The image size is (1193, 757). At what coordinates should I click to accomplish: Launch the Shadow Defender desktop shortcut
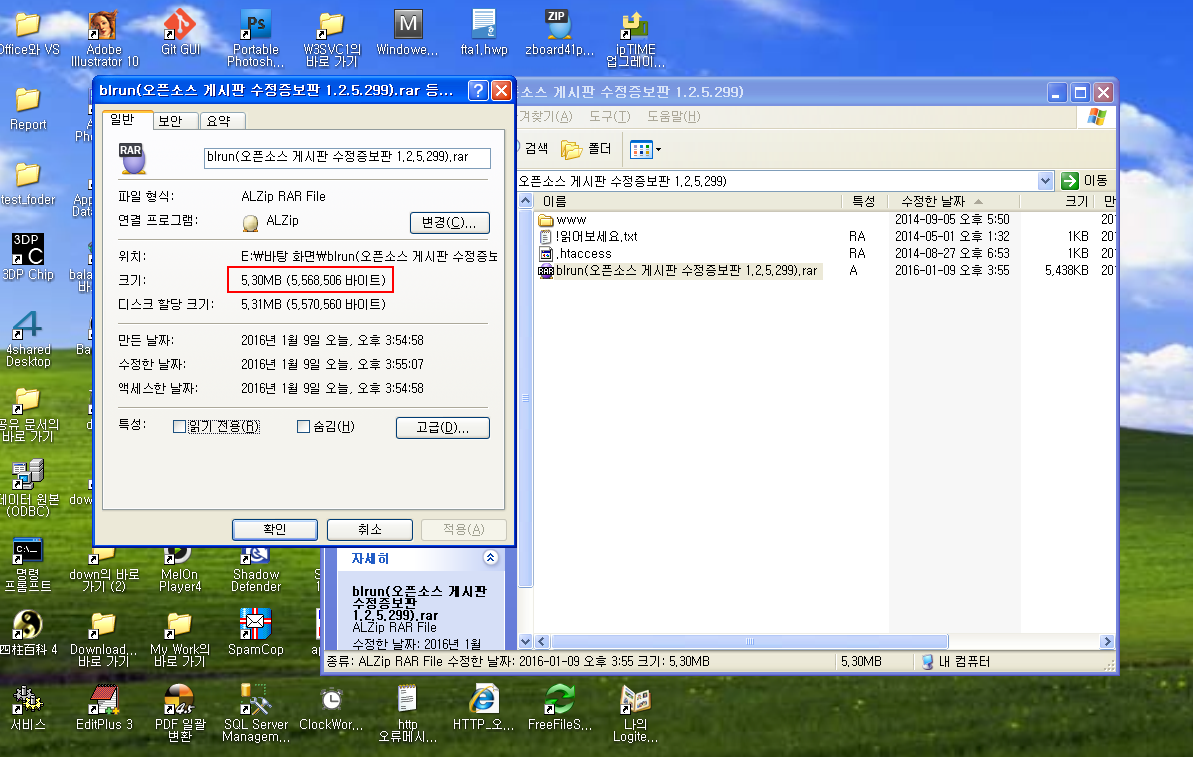[x=256, y=569]
